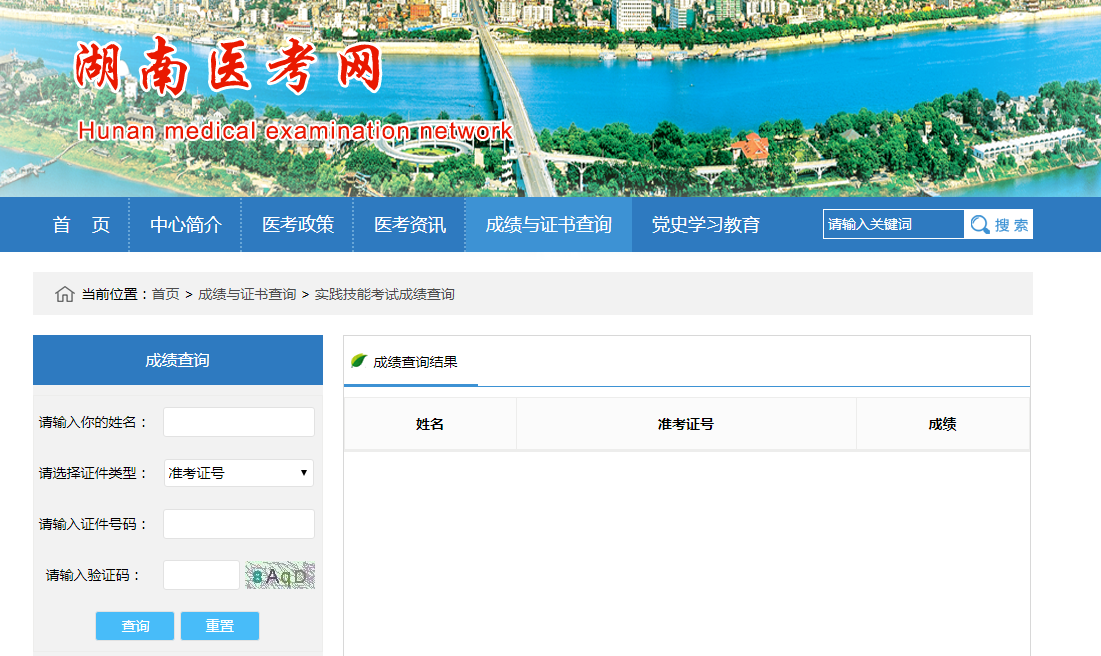
Task: Open the 准考证号 certificate type dropdown
Action: tap(239, 473)
